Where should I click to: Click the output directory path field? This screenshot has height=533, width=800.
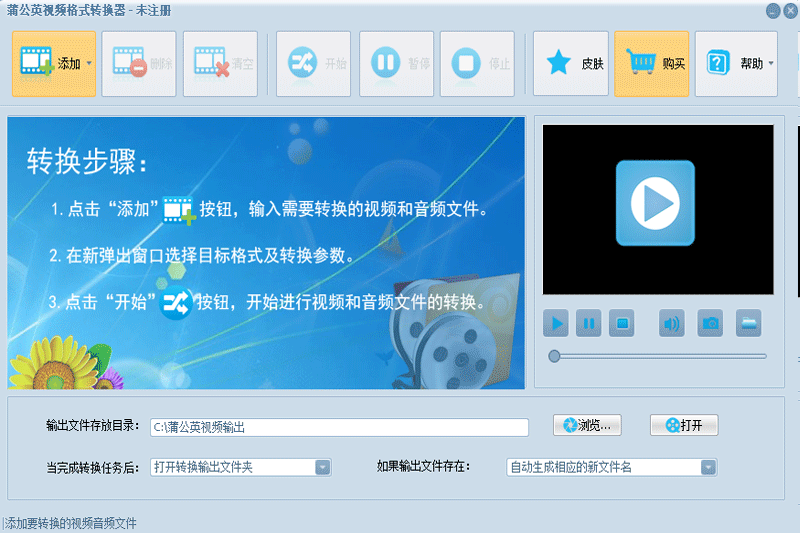coord(338,427)
